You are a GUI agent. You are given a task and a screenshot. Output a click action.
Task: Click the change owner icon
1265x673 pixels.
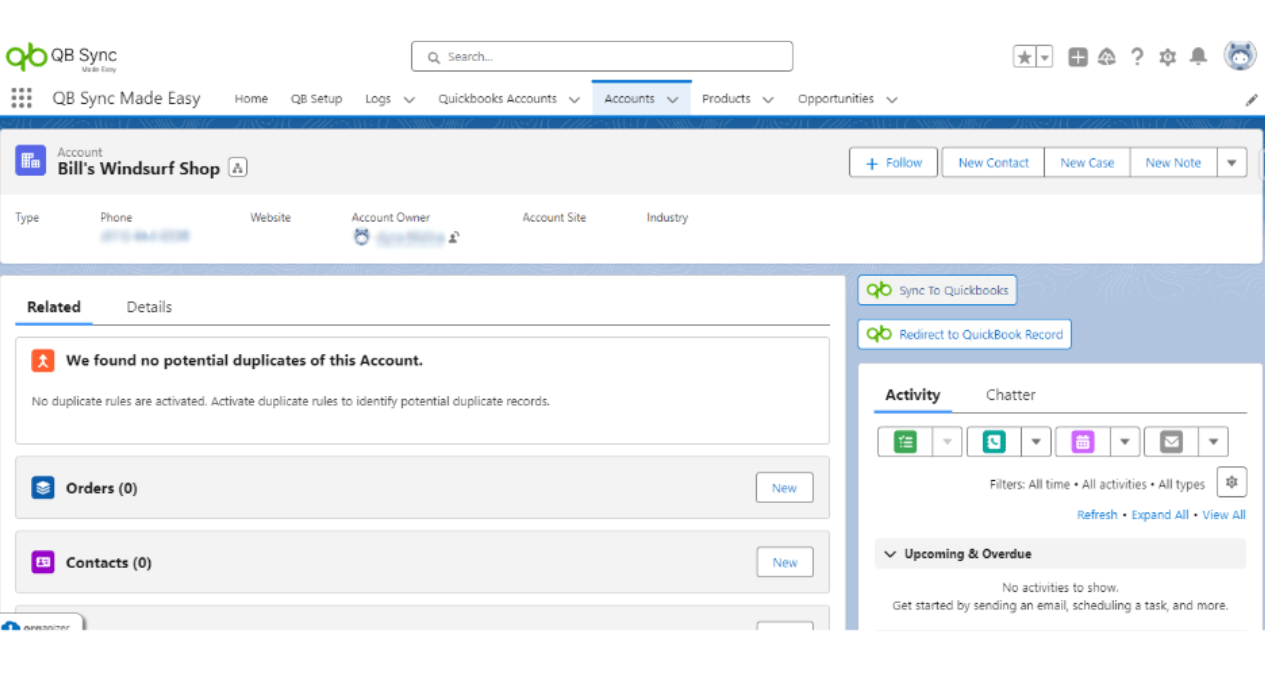pyautogui.click(x=453, y=238)
